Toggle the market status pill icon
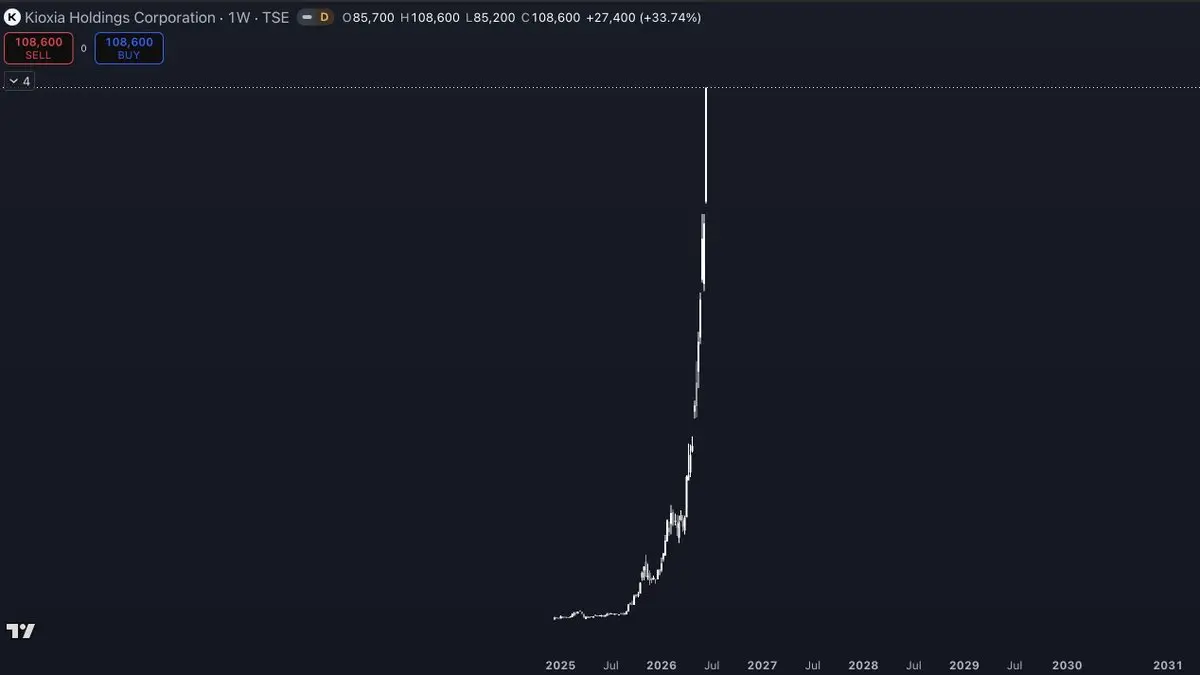Image resolution: width=1200 pixels, height=675 pixels. click(x=307, y=18)
